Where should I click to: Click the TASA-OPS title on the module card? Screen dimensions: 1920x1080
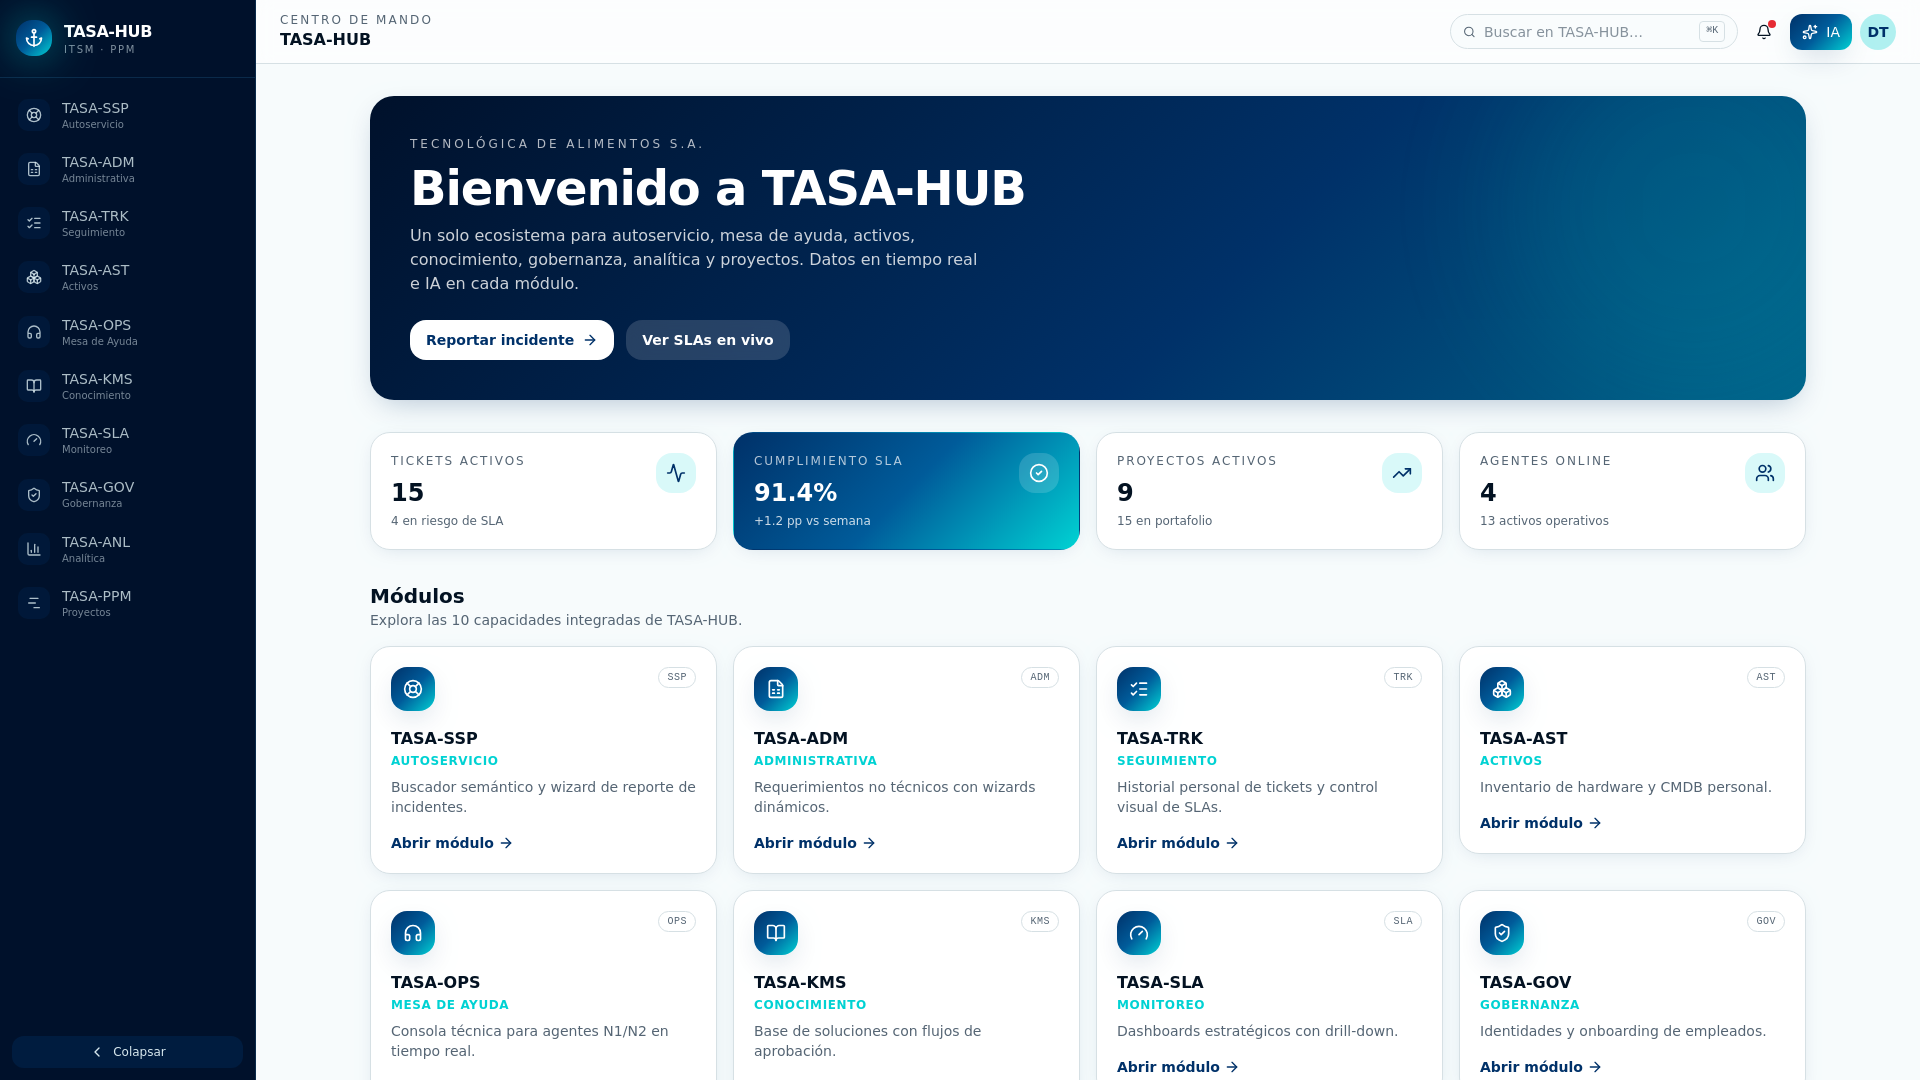436,983
